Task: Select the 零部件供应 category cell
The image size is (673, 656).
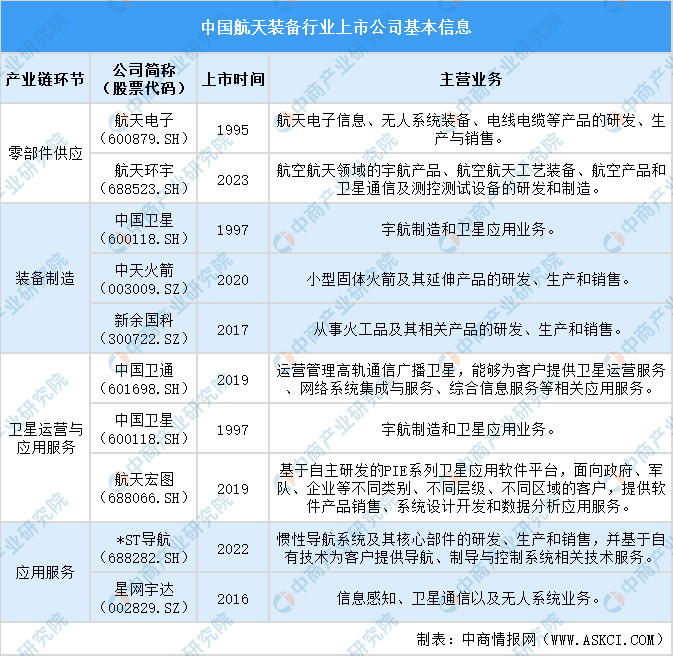Action: [45, 153]
